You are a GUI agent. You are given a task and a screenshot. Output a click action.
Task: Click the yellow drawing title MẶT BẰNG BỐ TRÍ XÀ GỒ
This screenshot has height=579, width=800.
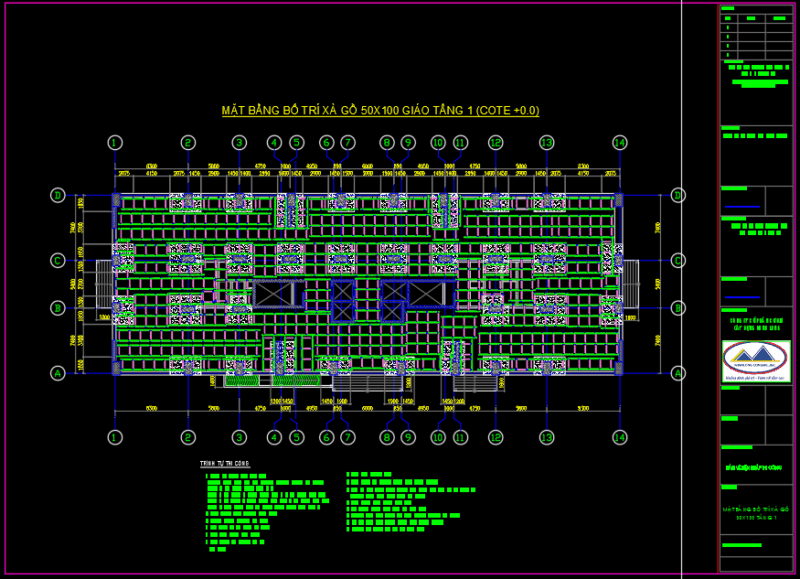click(x=380, y=110)
